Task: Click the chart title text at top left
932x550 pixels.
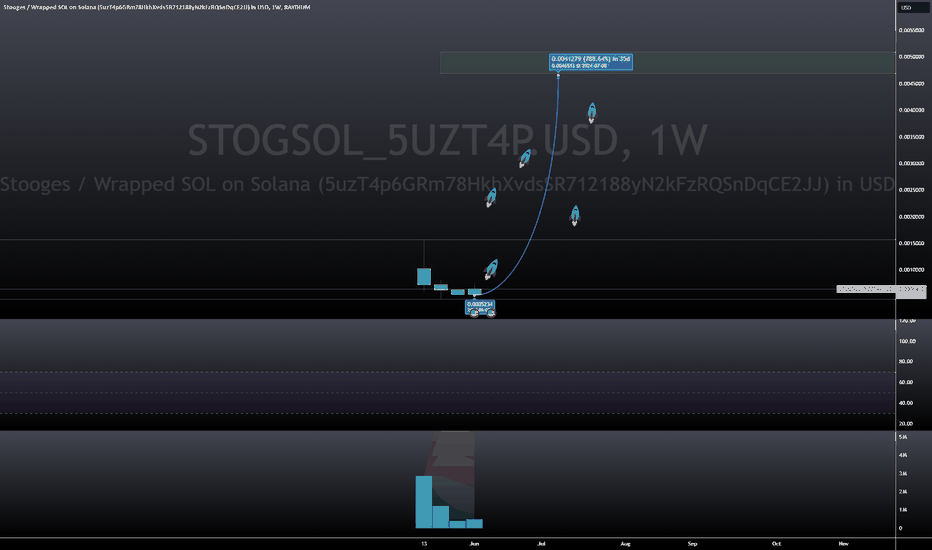Action: (x=155, y=7)
